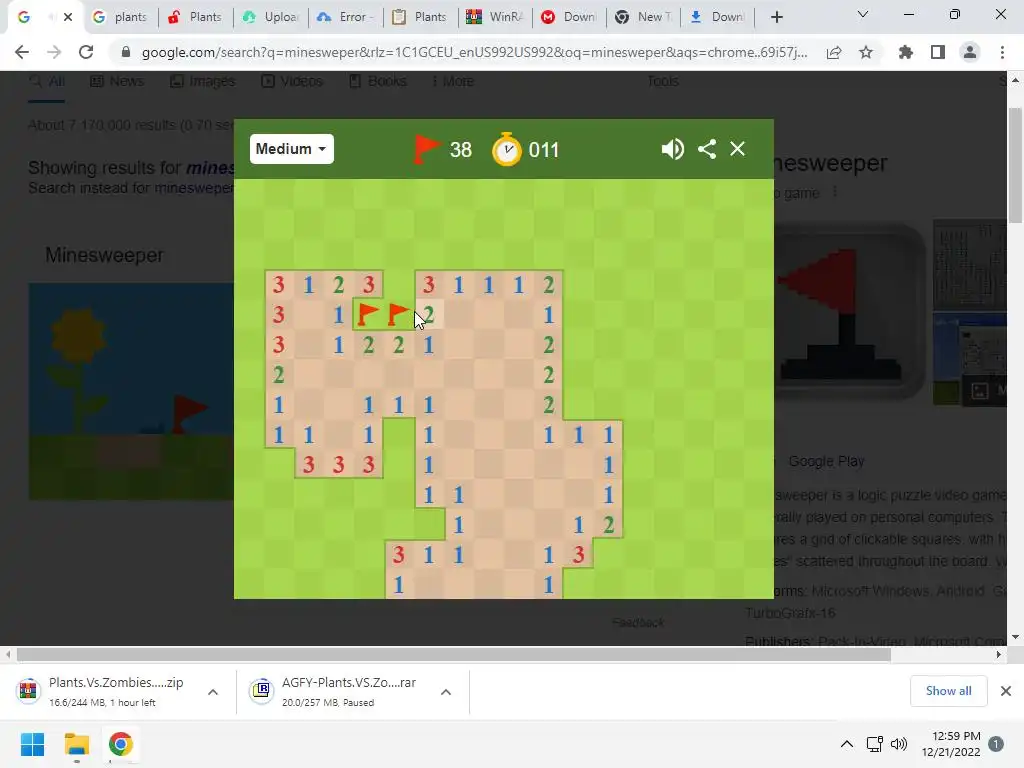The width and height of the screenshot is (1024, 768).
Task: Bookmark this page with the star icon
Action: point(866,52)
